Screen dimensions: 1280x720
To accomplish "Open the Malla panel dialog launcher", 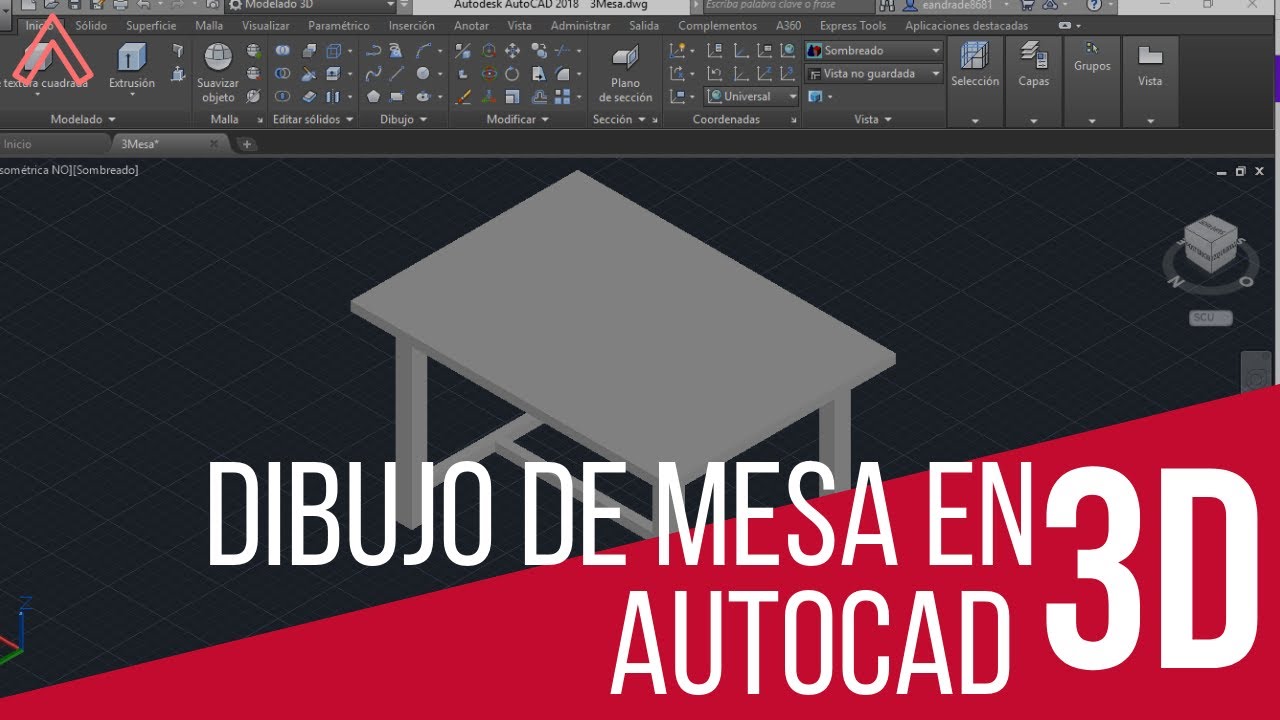I will click(x=261, y=120).
